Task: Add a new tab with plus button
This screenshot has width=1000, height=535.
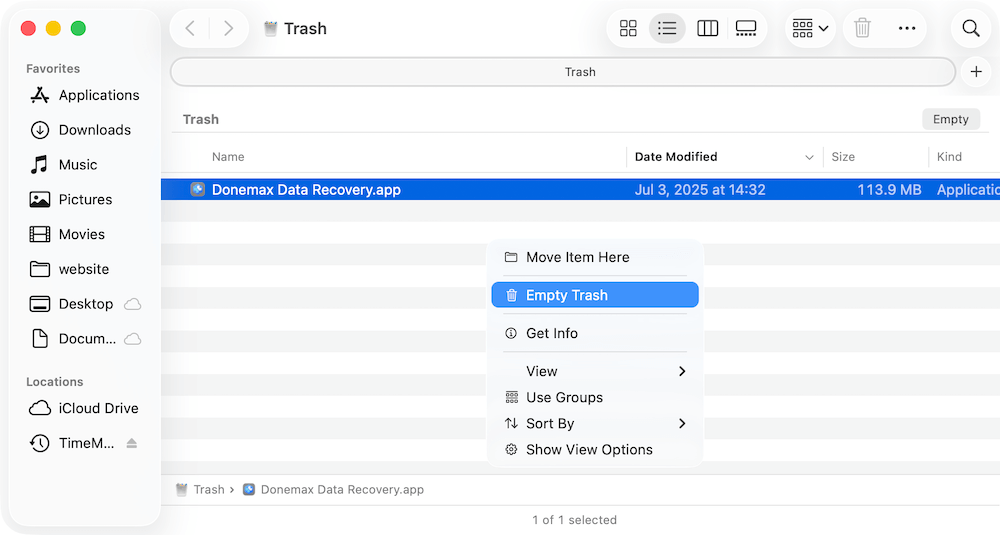Action: pos(976,72)
